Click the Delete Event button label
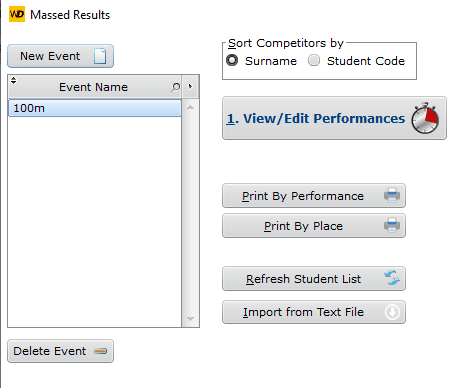 [x=50, y=351]
